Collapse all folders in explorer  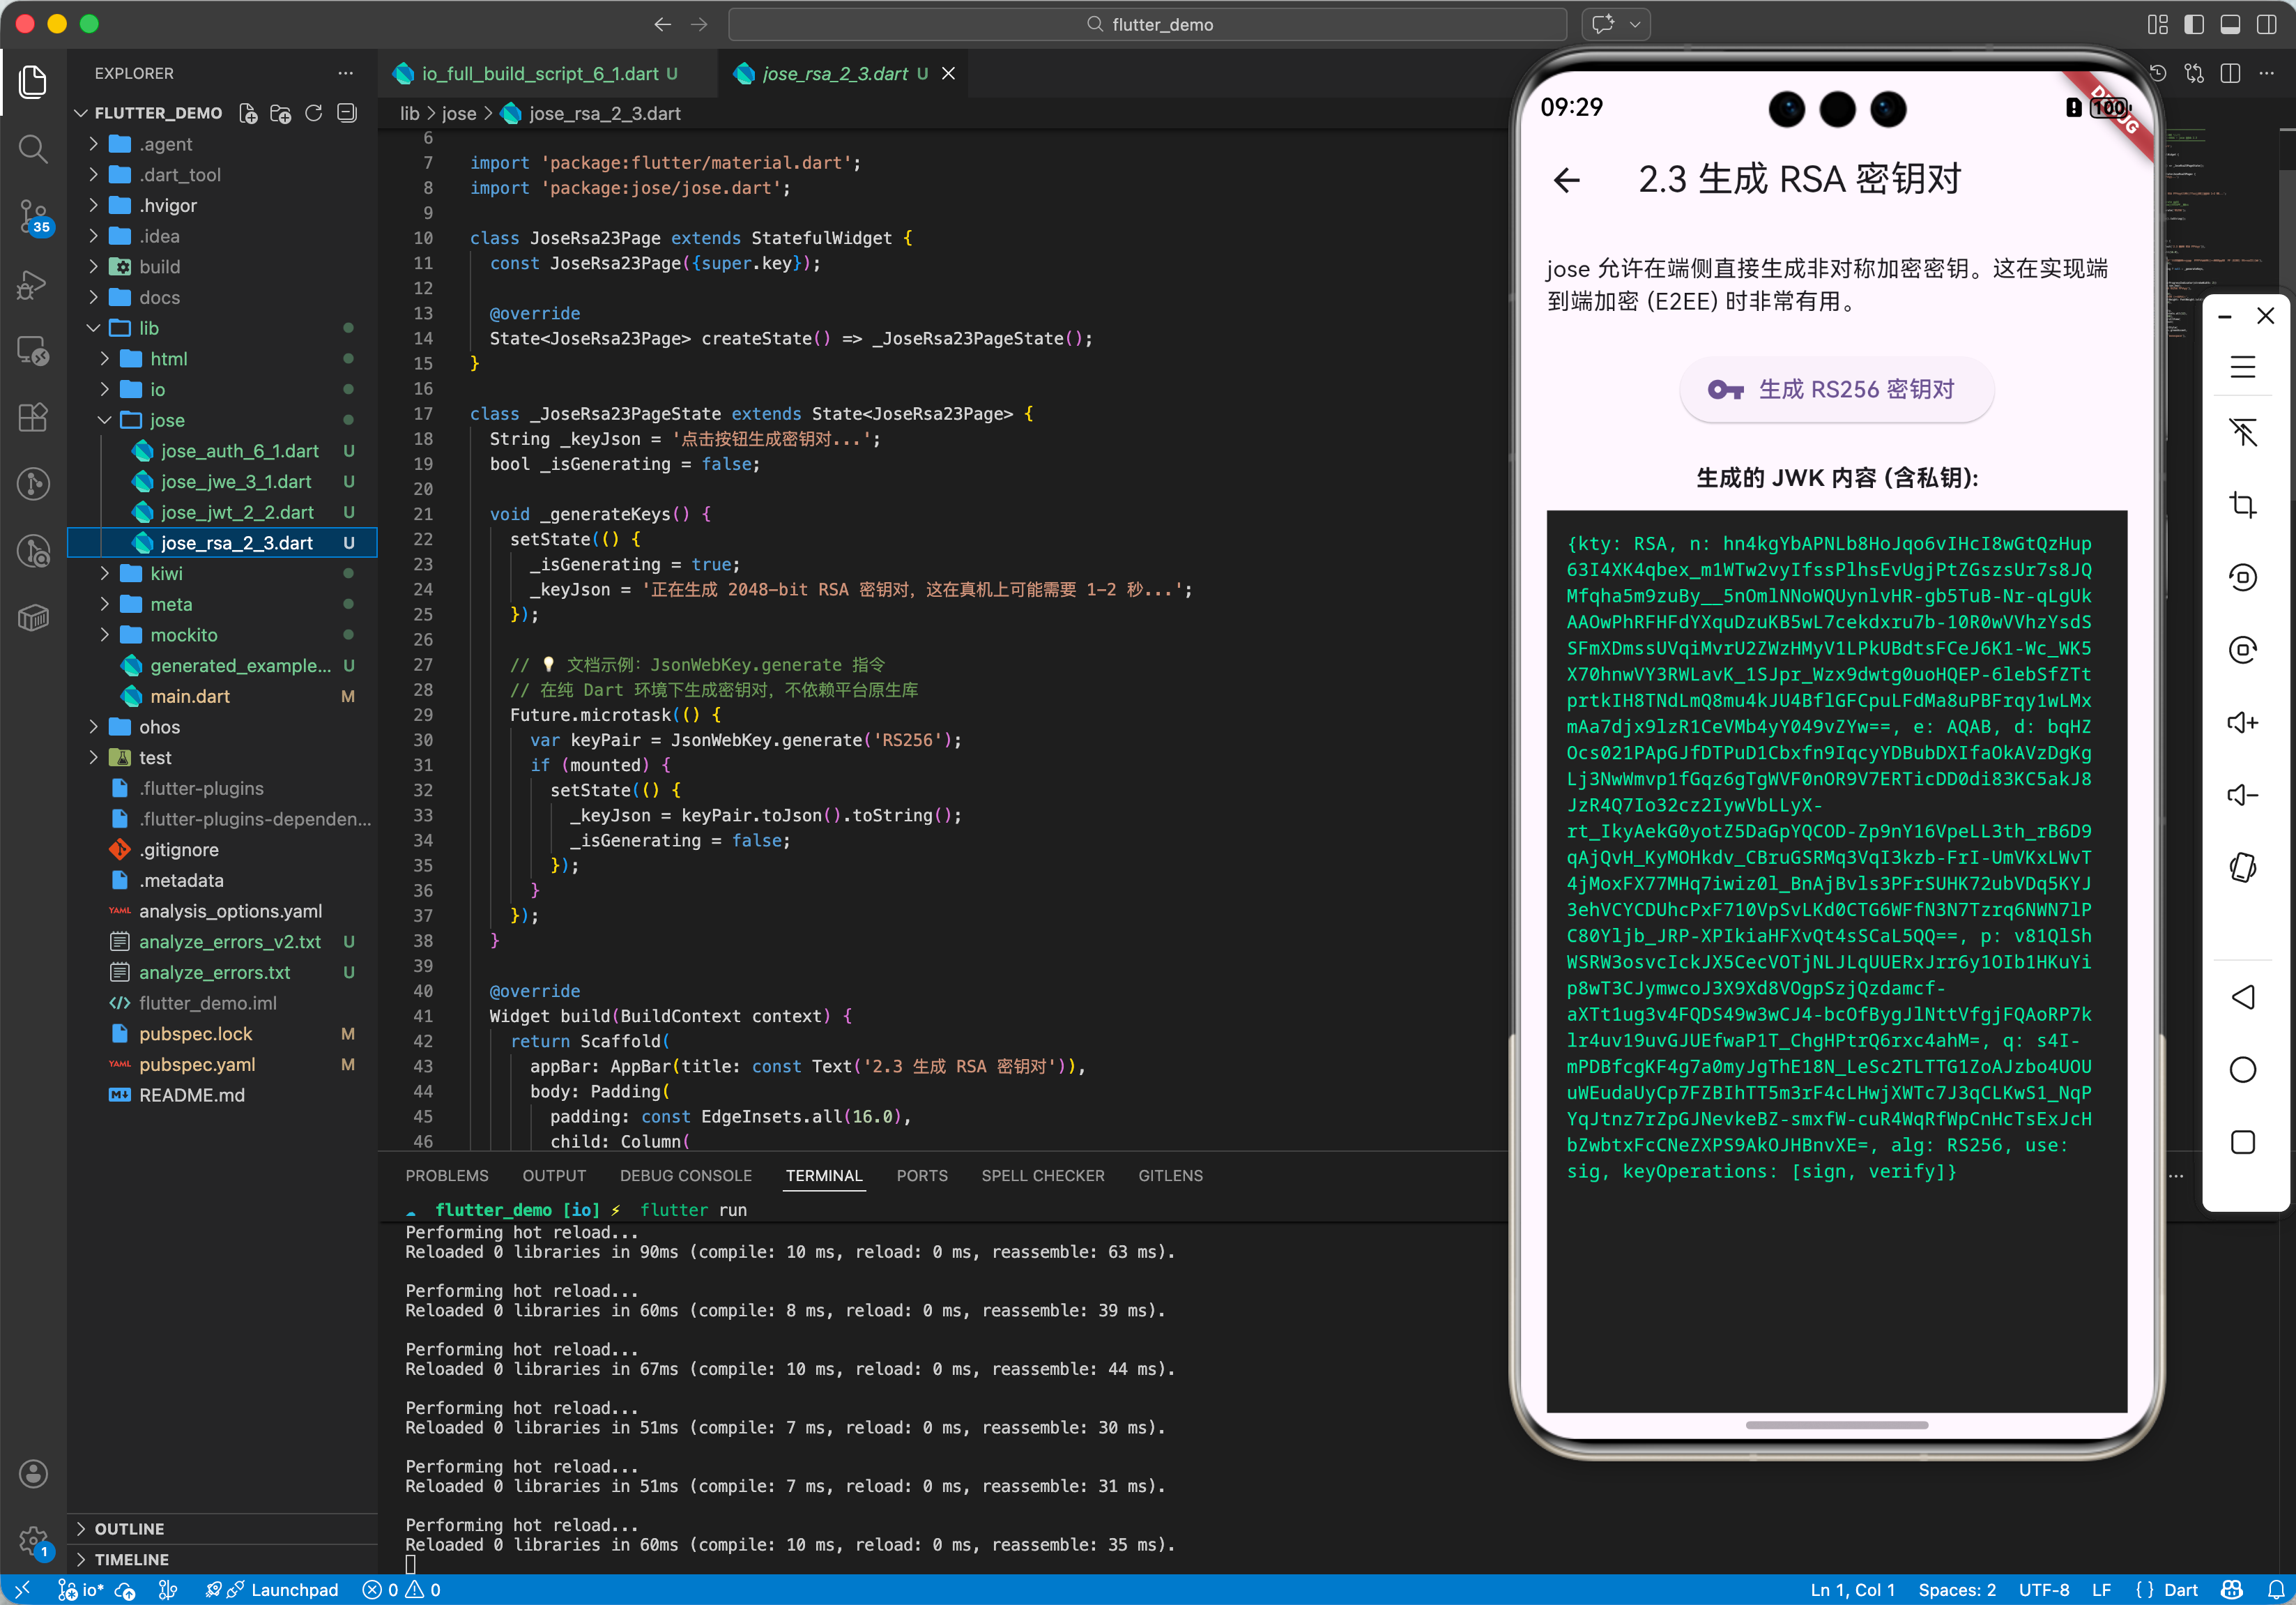pyautogui.click(x=347, y=113)
